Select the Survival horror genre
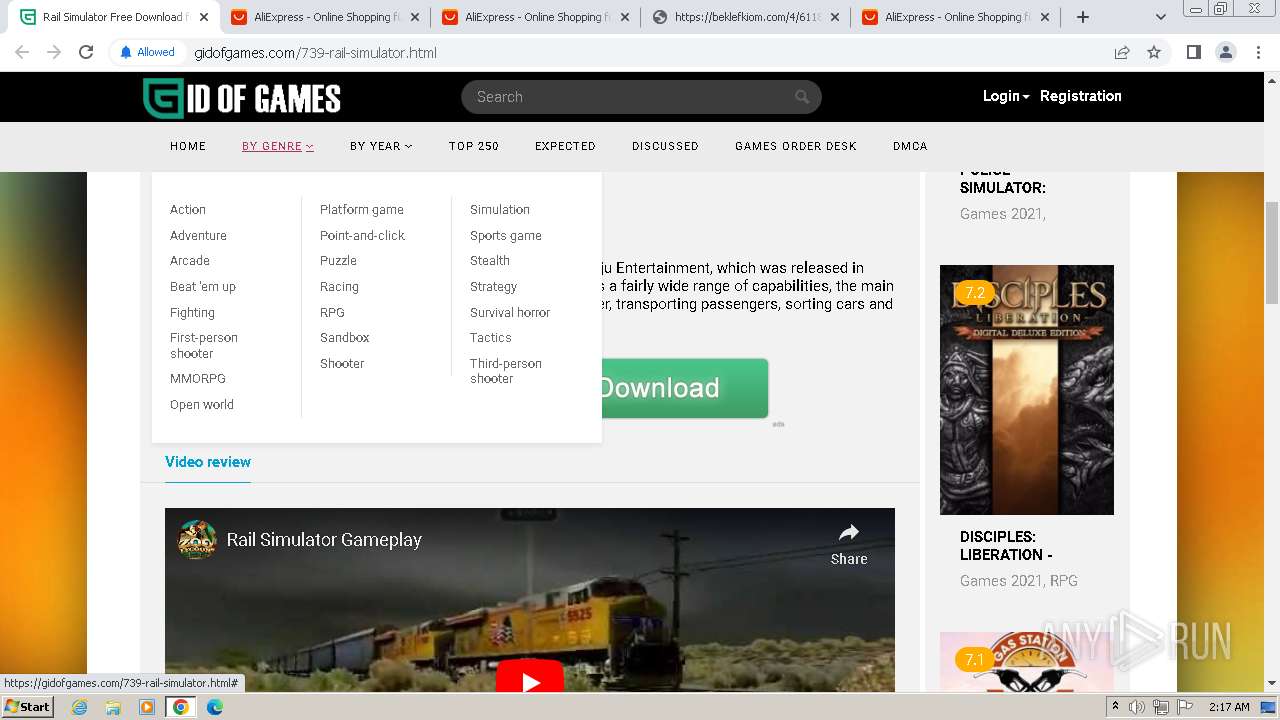The height and width of the screenshot is (720, 1280). 510,312
